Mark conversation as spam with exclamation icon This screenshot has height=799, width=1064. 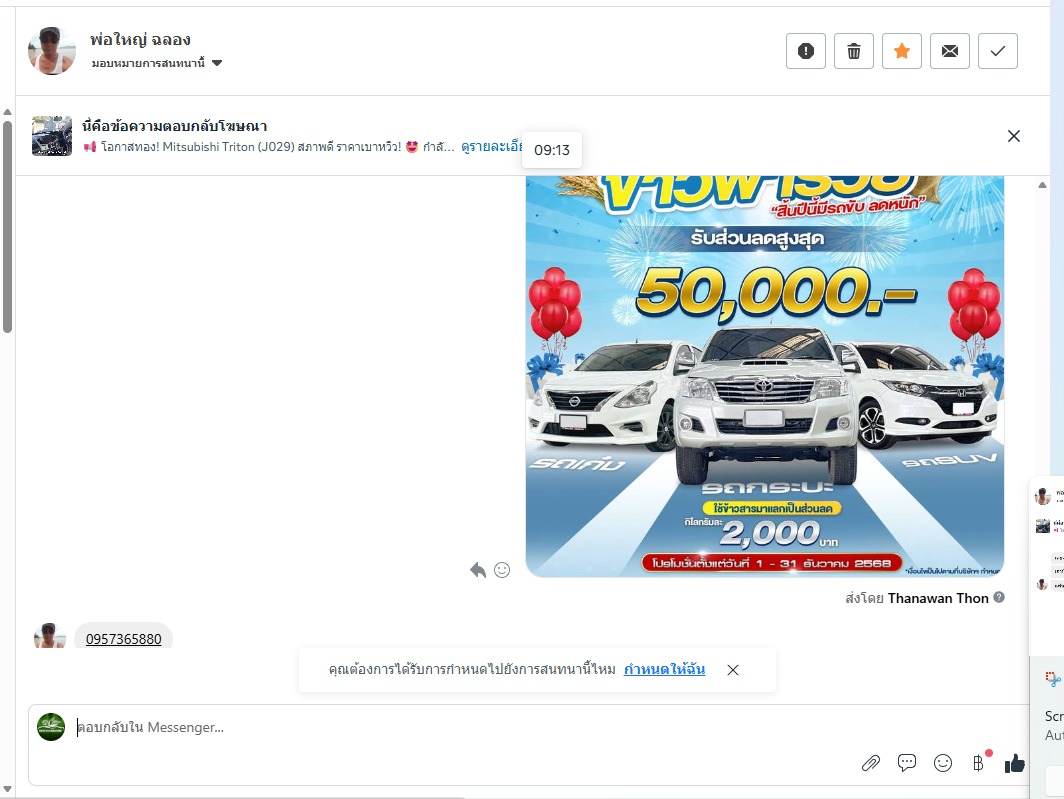point(805,51)
